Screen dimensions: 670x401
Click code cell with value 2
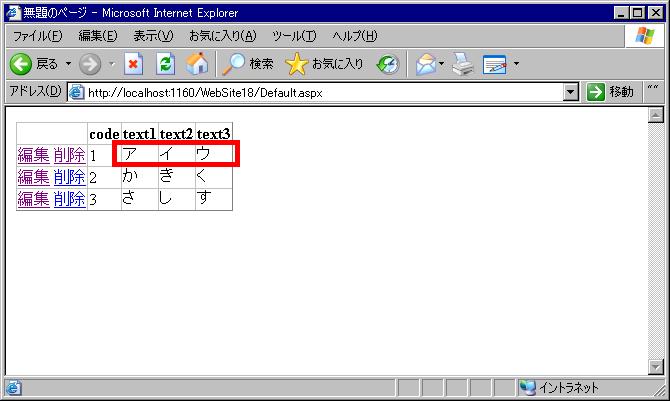coord(104,177)
